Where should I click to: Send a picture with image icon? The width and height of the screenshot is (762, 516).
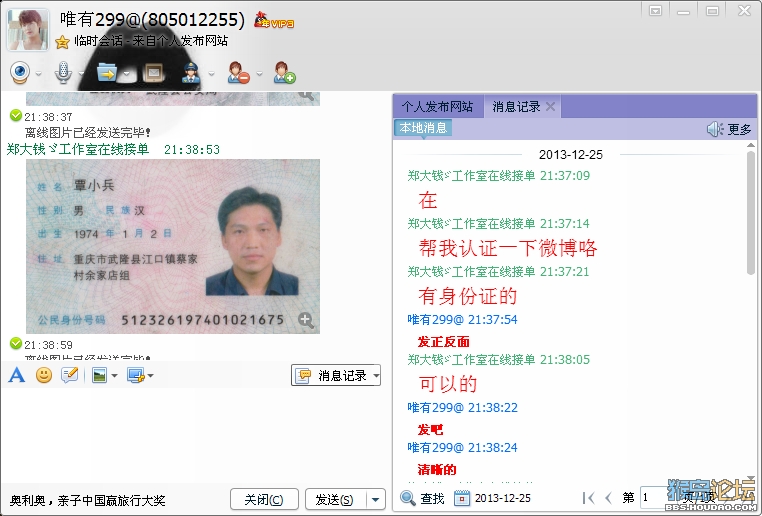pyautogui.click(x=99, y=375)
